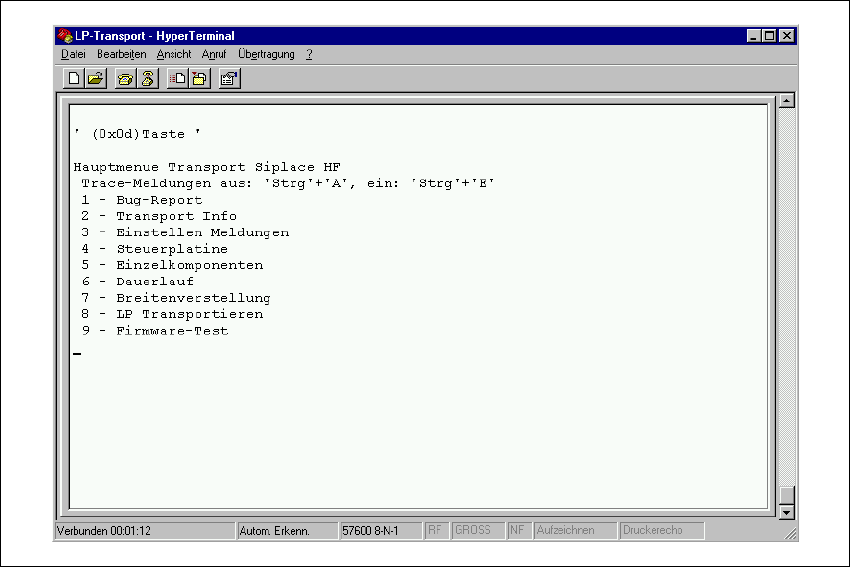Click the Open file folder icon
This screenshot has height=567, width=850.
tap(95, 79)
